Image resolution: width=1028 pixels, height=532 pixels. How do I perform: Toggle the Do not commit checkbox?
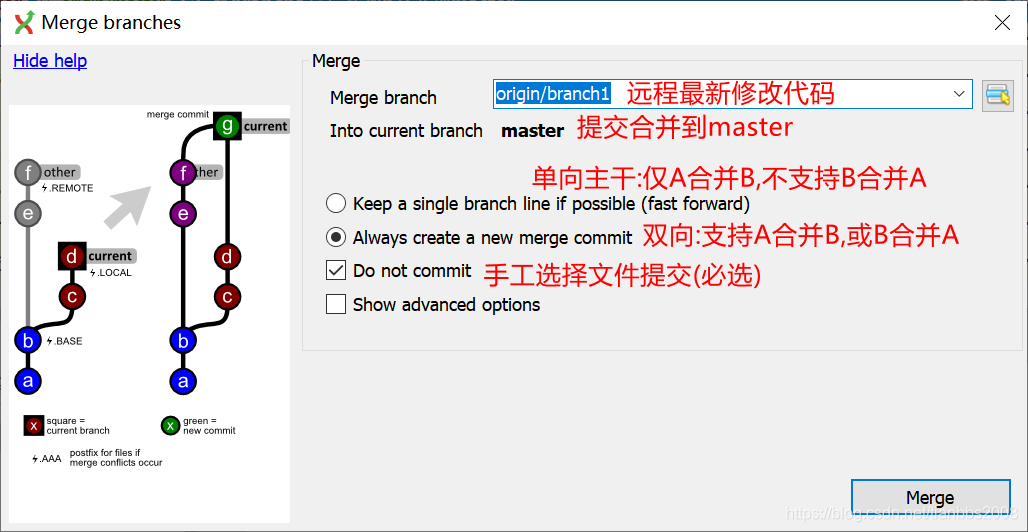point(336,270)
